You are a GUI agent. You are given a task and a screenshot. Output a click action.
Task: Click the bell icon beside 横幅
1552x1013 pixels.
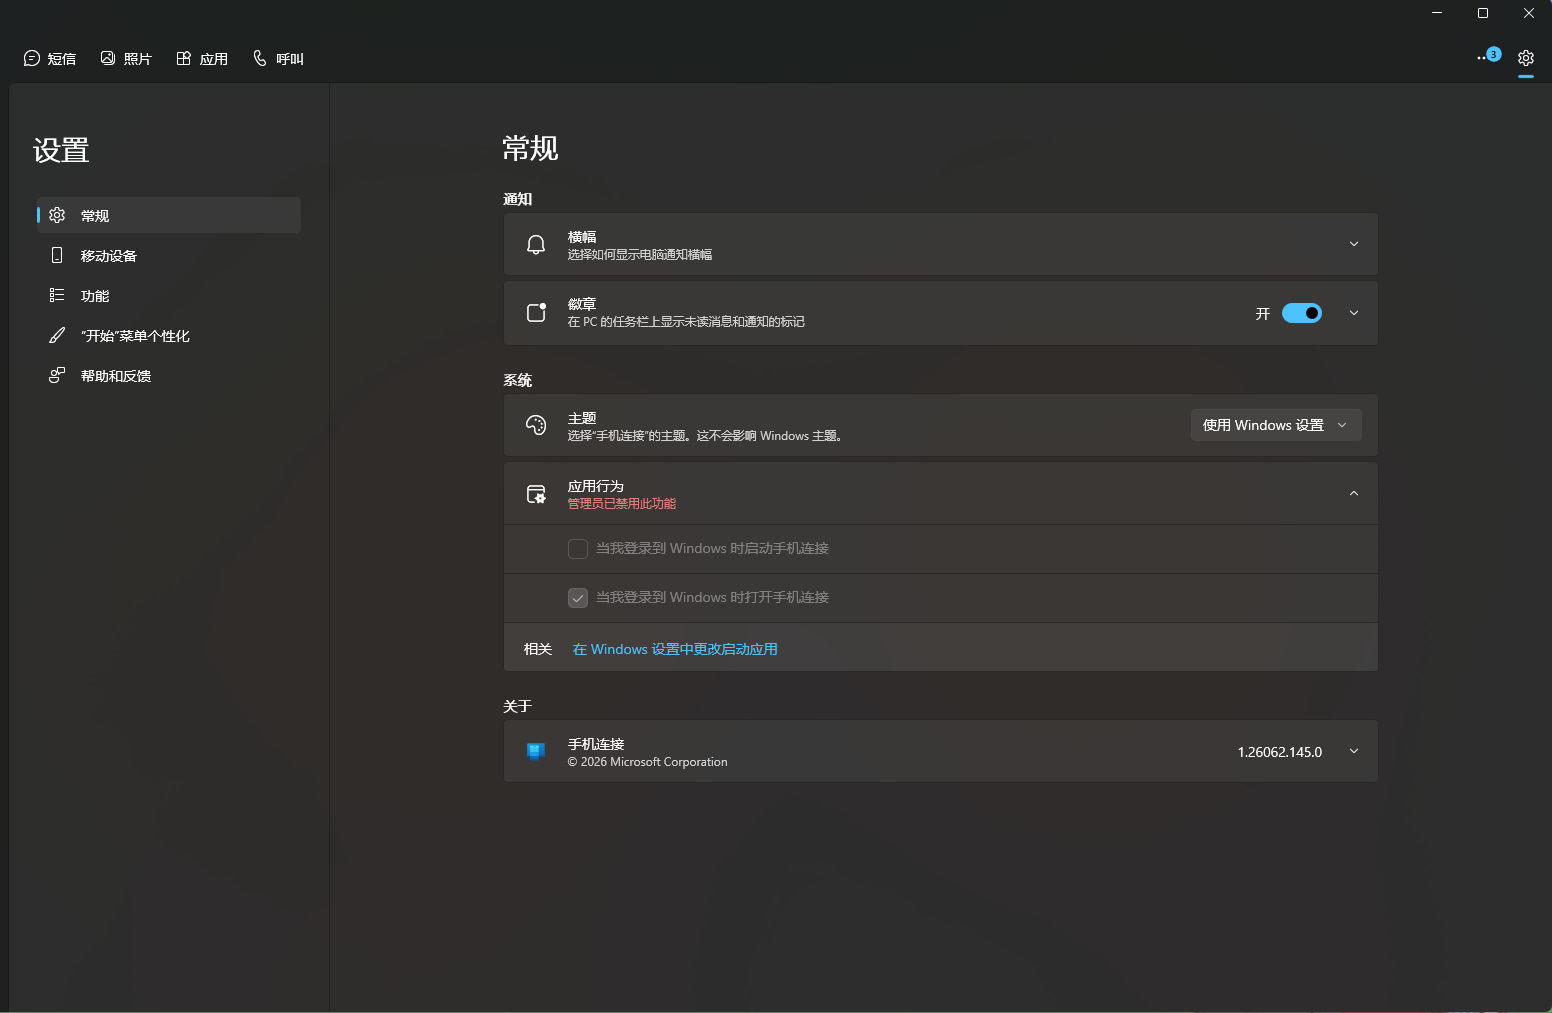pyautogui.click(x=536, y=245)
